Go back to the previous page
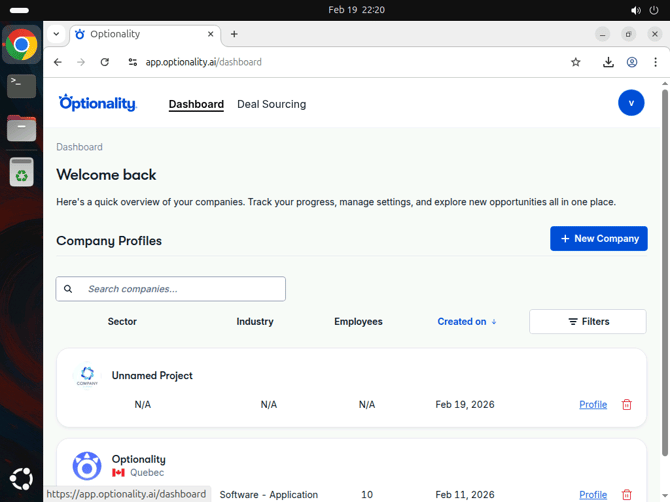This screenshot has height=502, width=670. [x=58, y=62]
